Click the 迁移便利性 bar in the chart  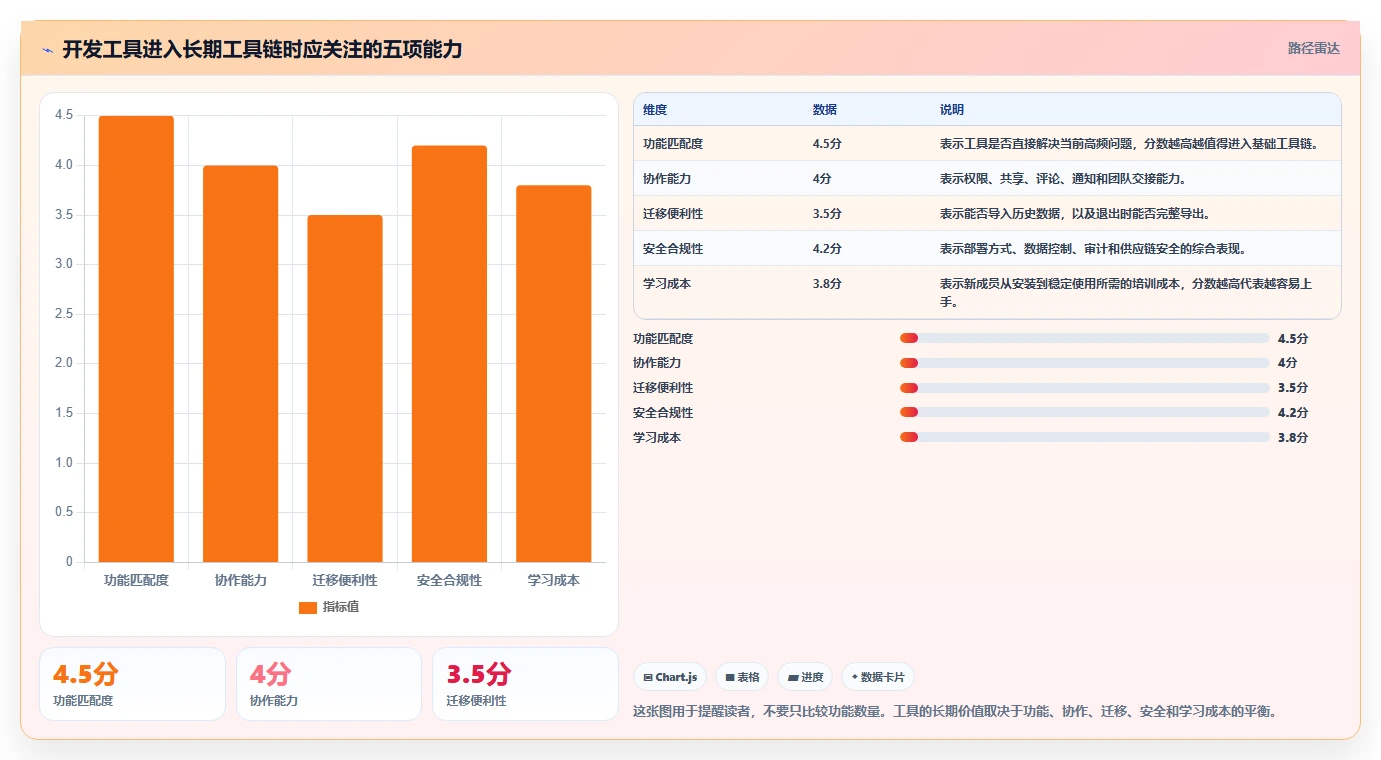pos(345,389)
